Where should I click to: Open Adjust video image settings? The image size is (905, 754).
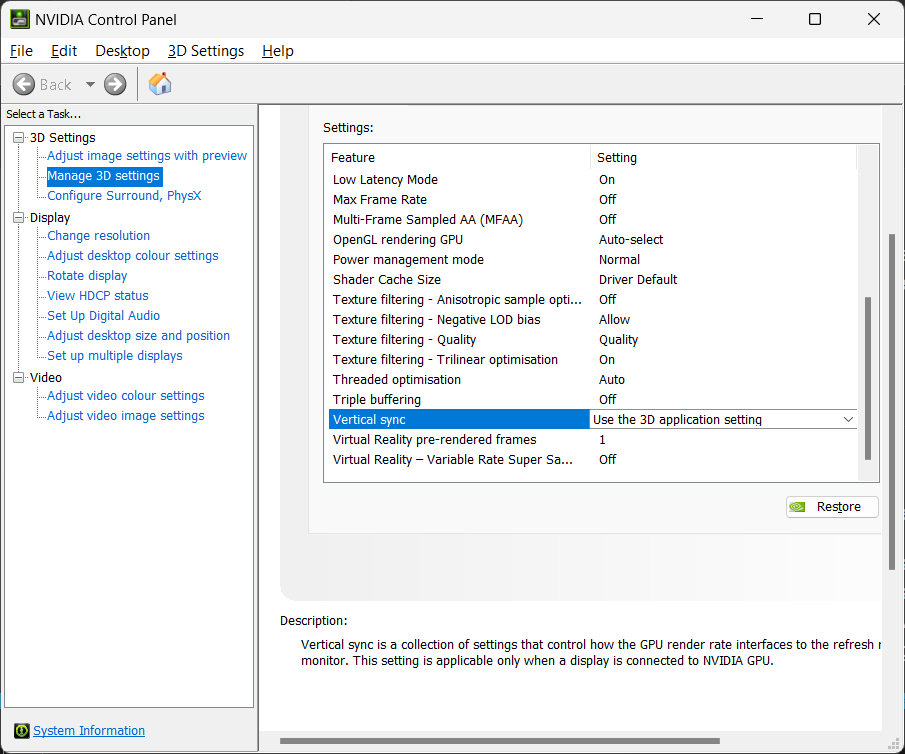click(126, 416)
